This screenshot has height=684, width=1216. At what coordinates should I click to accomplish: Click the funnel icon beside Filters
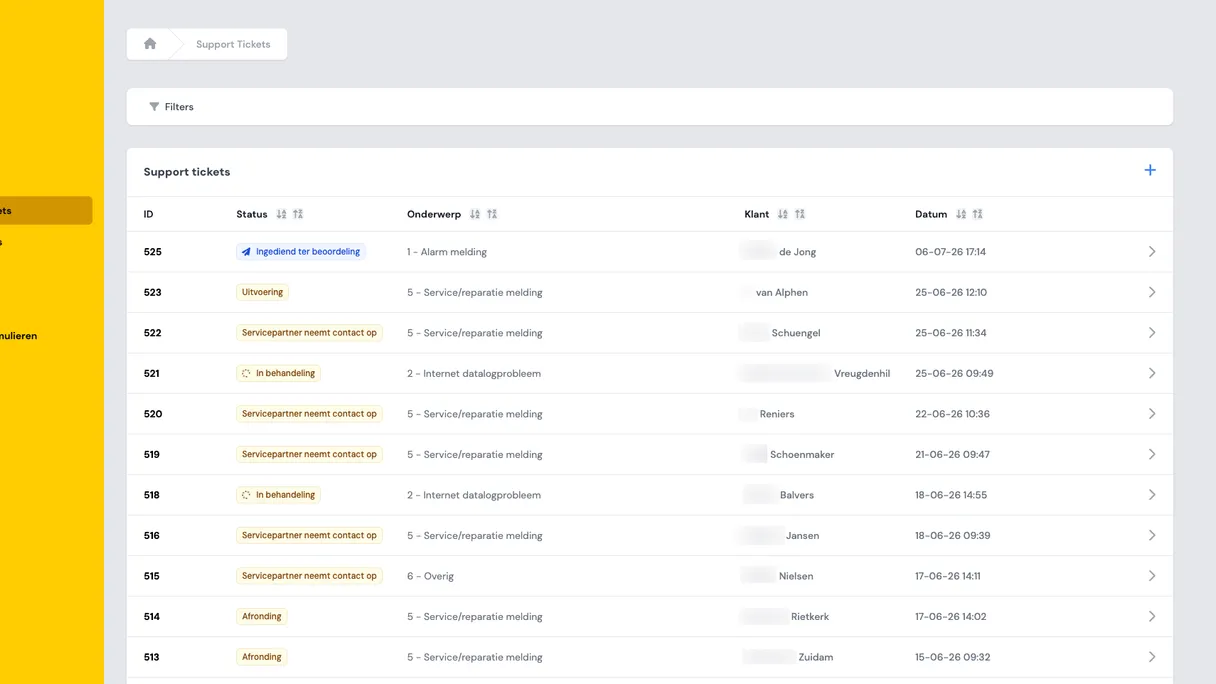pyautogui.click(x=154, y=107)
